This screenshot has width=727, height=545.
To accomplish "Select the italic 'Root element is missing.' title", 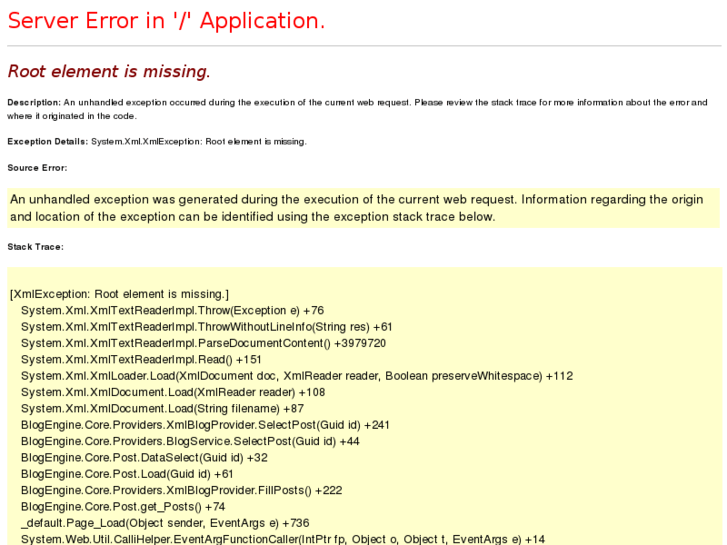I will 109,71.
